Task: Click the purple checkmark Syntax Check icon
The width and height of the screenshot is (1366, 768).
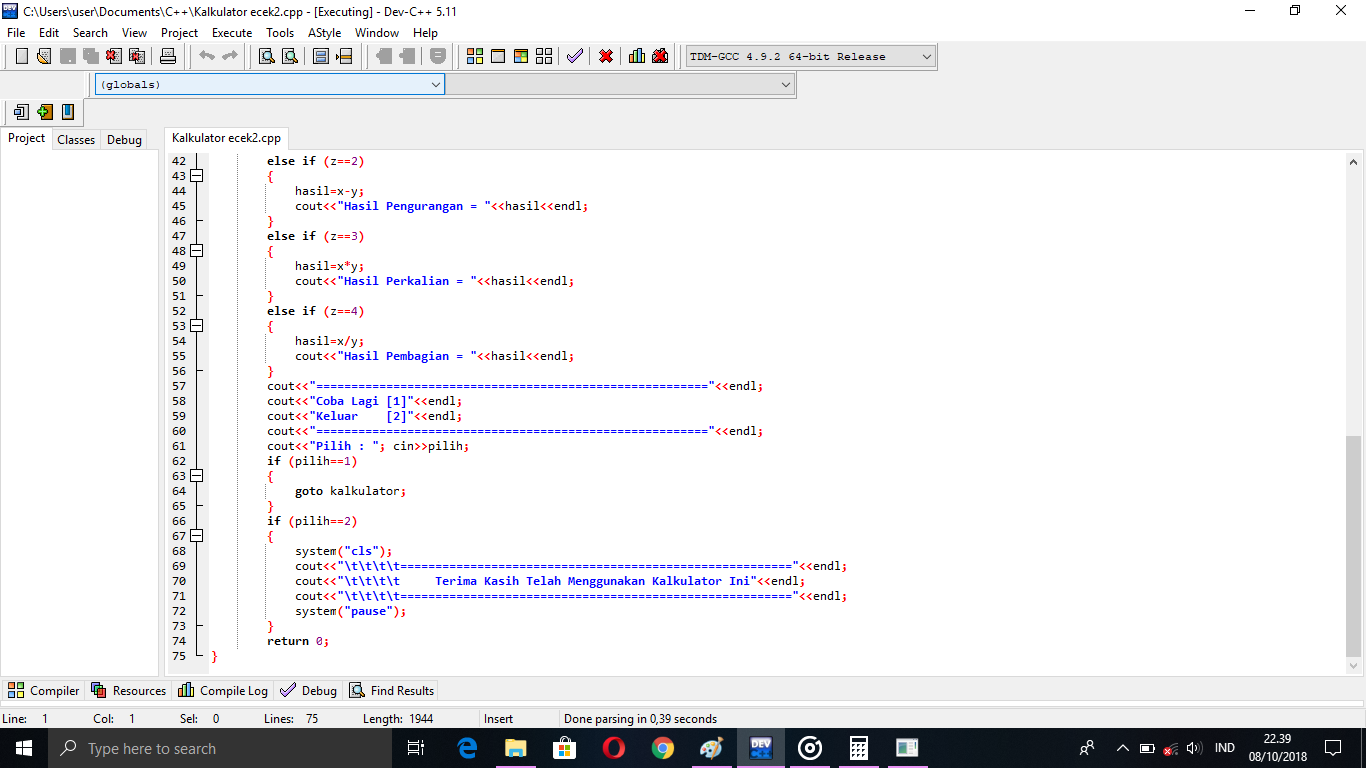Action: (x=575, y=56)
